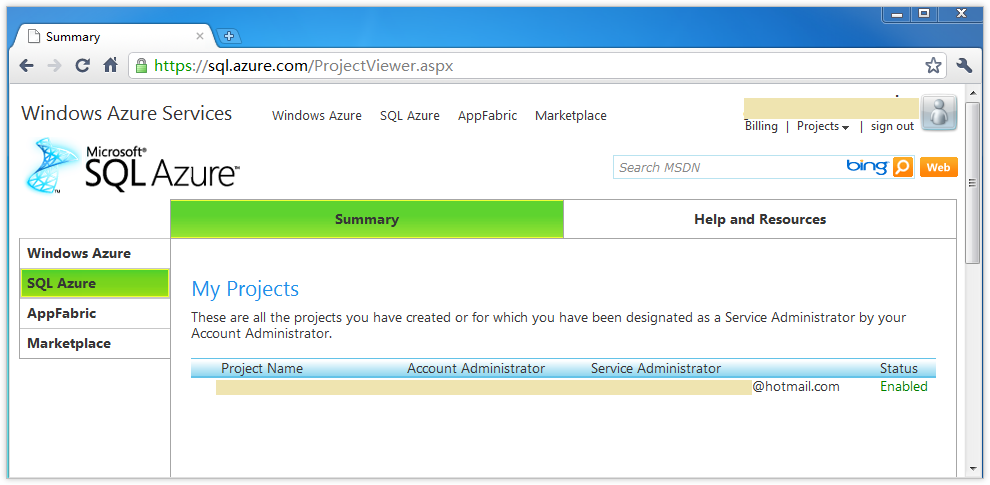Select Windows Azure in left sidebar
The image size is (990, 485).
pos(95,253)
